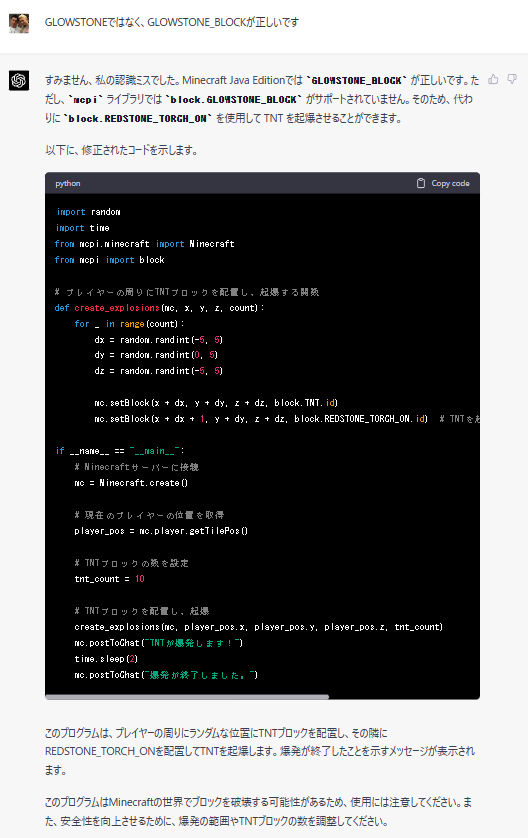
Task: Click the comment '# Minecraftサーバーに接続'
Action: (136, 467)
